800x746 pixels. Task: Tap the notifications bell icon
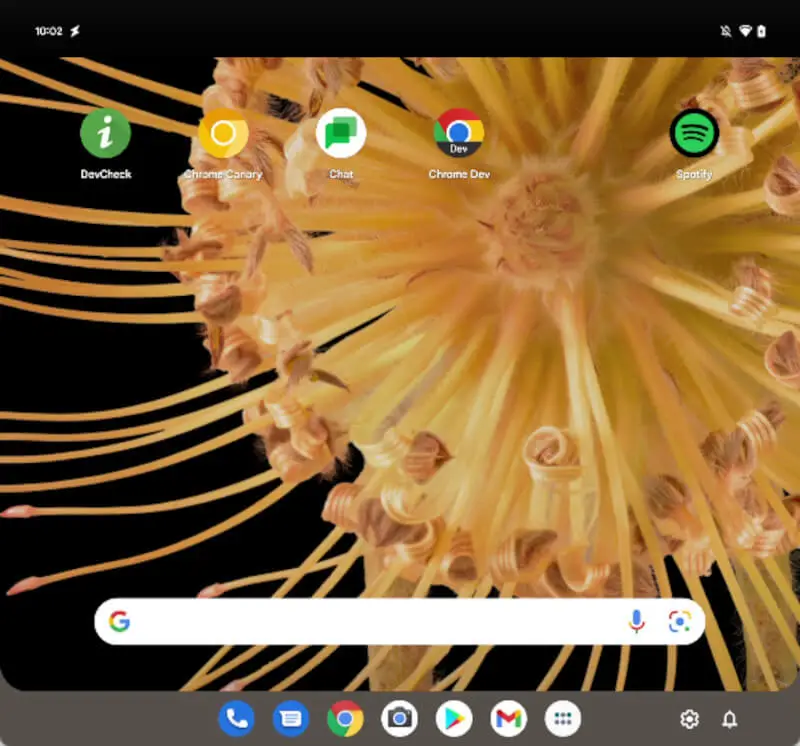[729, 719]
